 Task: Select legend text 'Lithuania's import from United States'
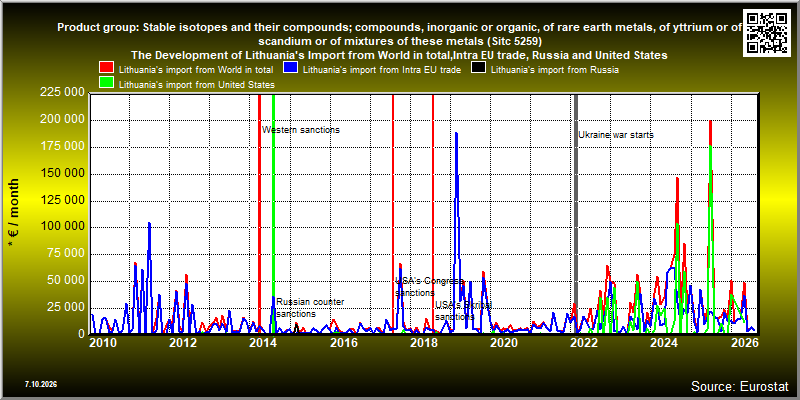click(x=197, y=85)
